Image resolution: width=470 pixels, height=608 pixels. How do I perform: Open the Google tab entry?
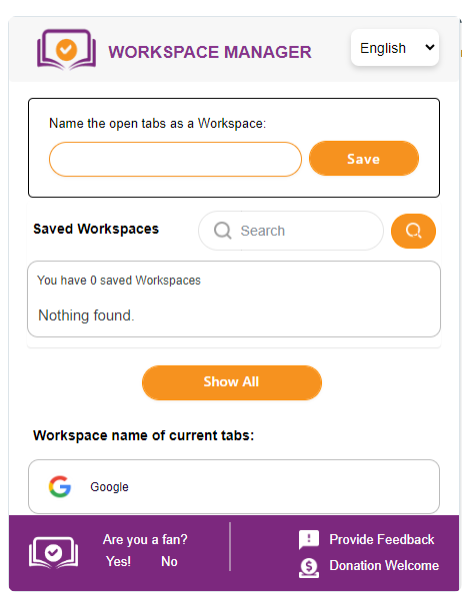click(234, 487)
